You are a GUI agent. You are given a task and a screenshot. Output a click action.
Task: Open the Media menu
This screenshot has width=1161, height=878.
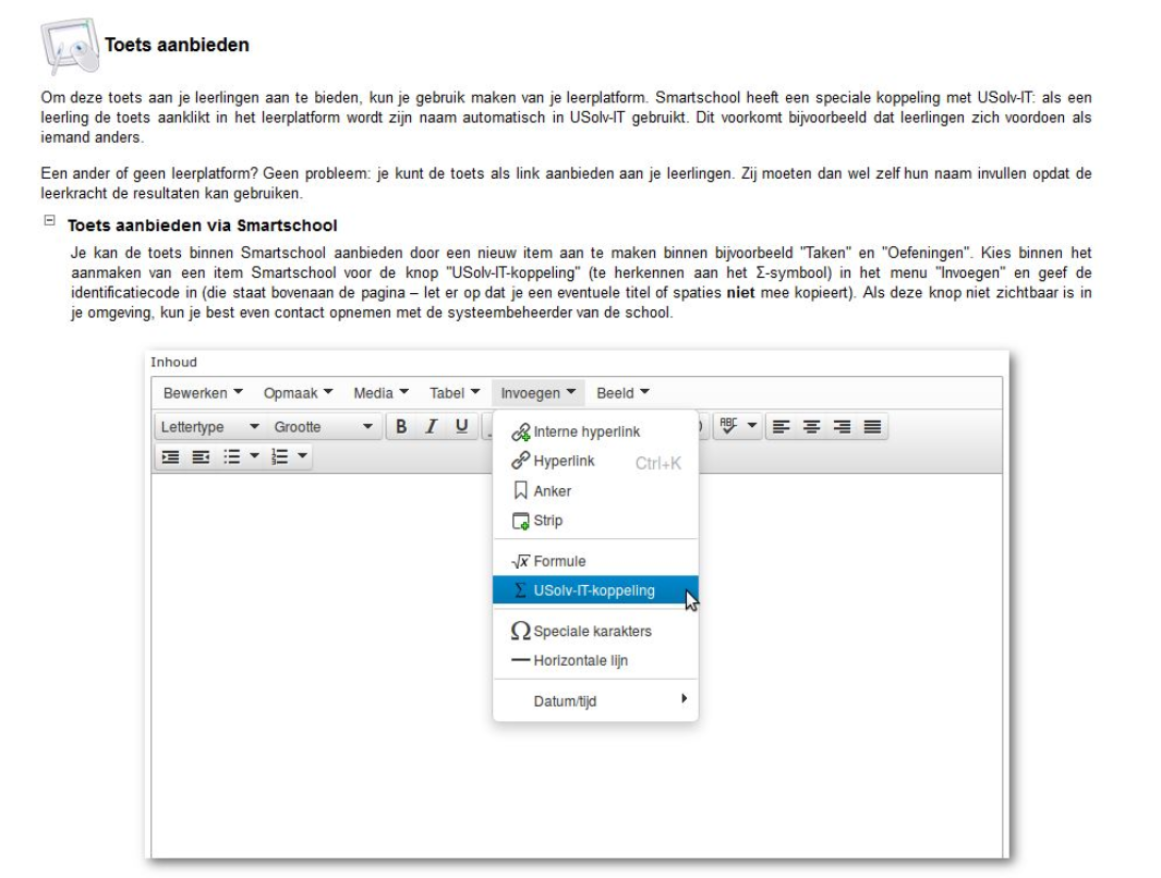381,393
